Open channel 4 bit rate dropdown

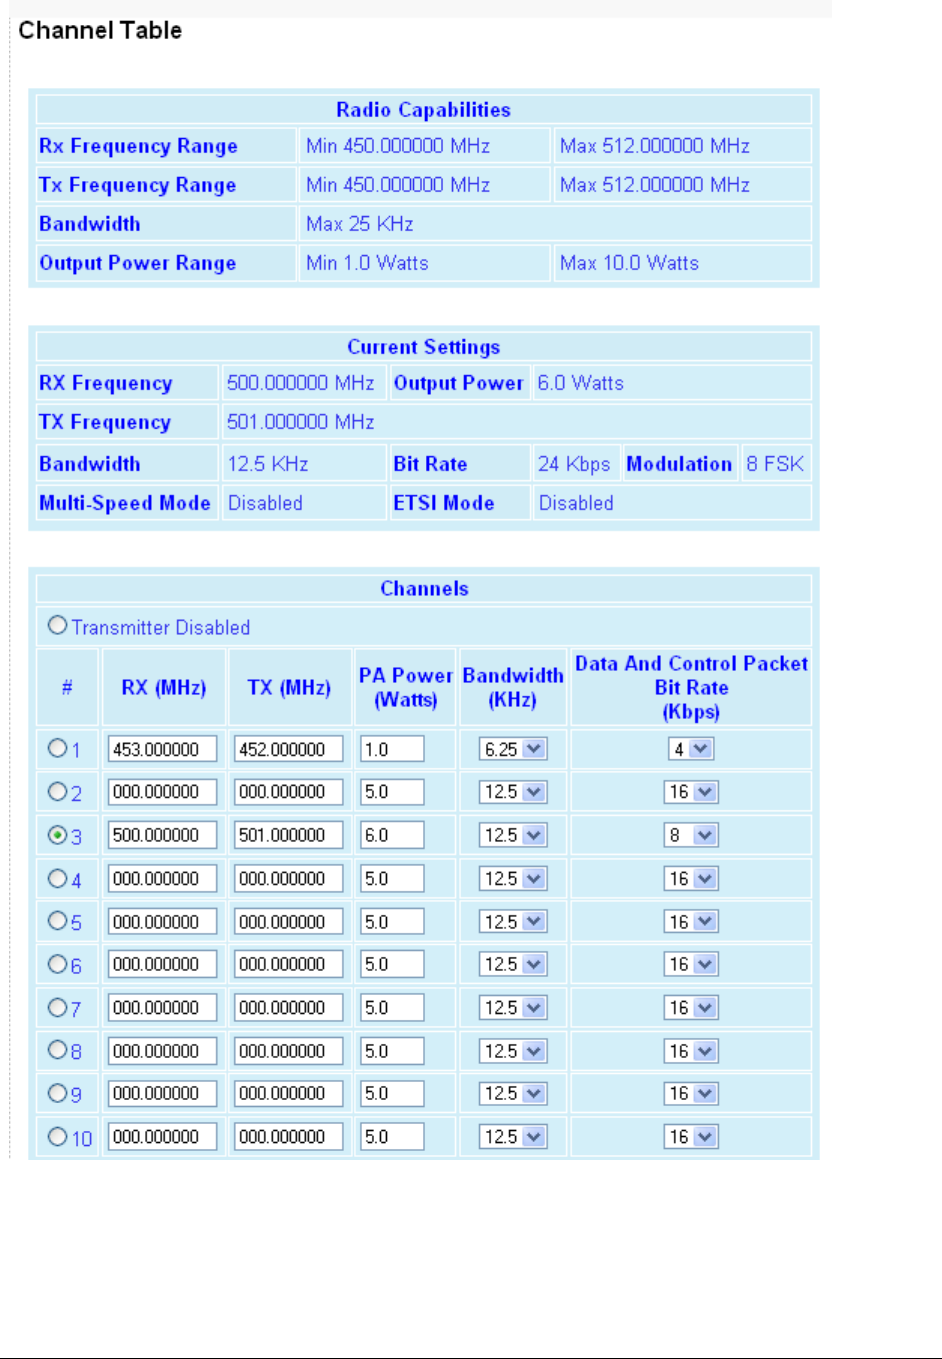pos(691,879)
